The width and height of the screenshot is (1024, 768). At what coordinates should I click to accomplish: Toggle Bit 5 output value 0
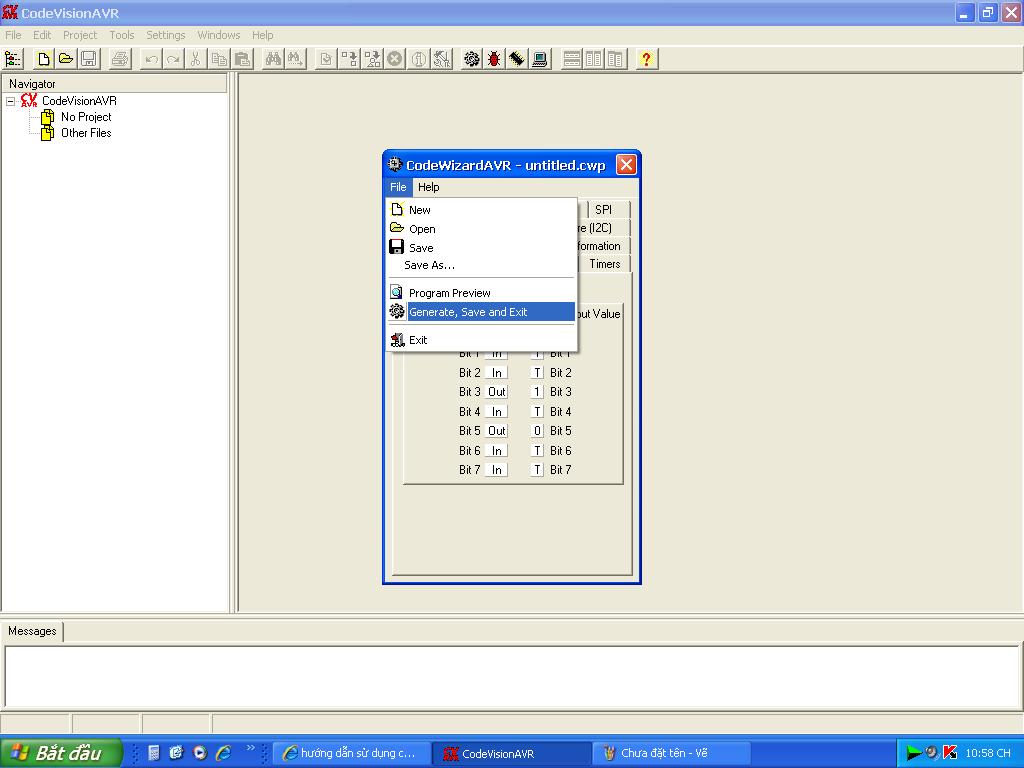(x=537, y=431)
